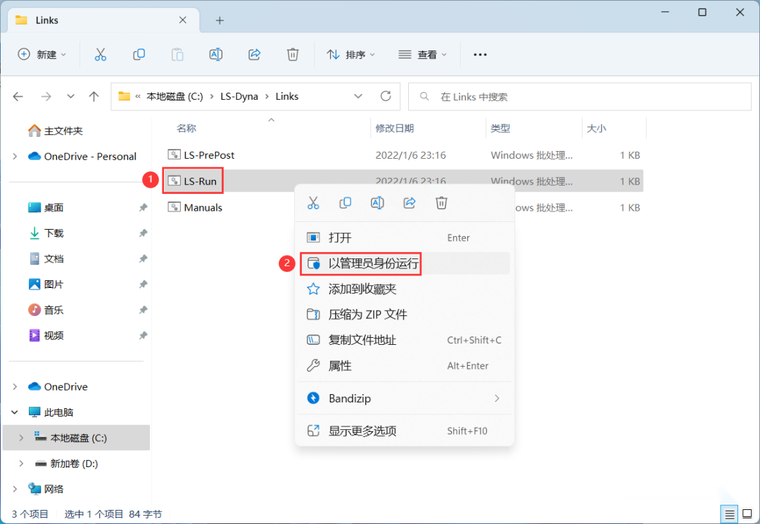Go back with the left arrow
760x524 pixels.
(x=18, y=96)
